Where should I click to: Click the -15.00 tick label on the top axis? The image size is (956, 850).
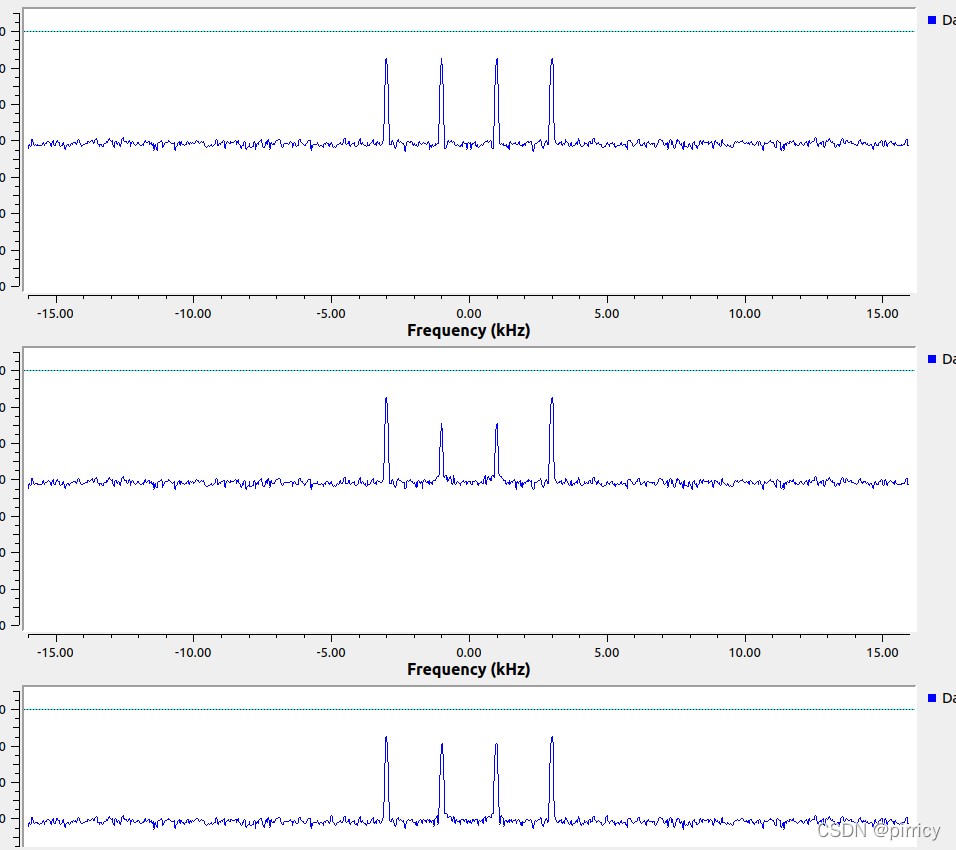click(x=56, y=313)
